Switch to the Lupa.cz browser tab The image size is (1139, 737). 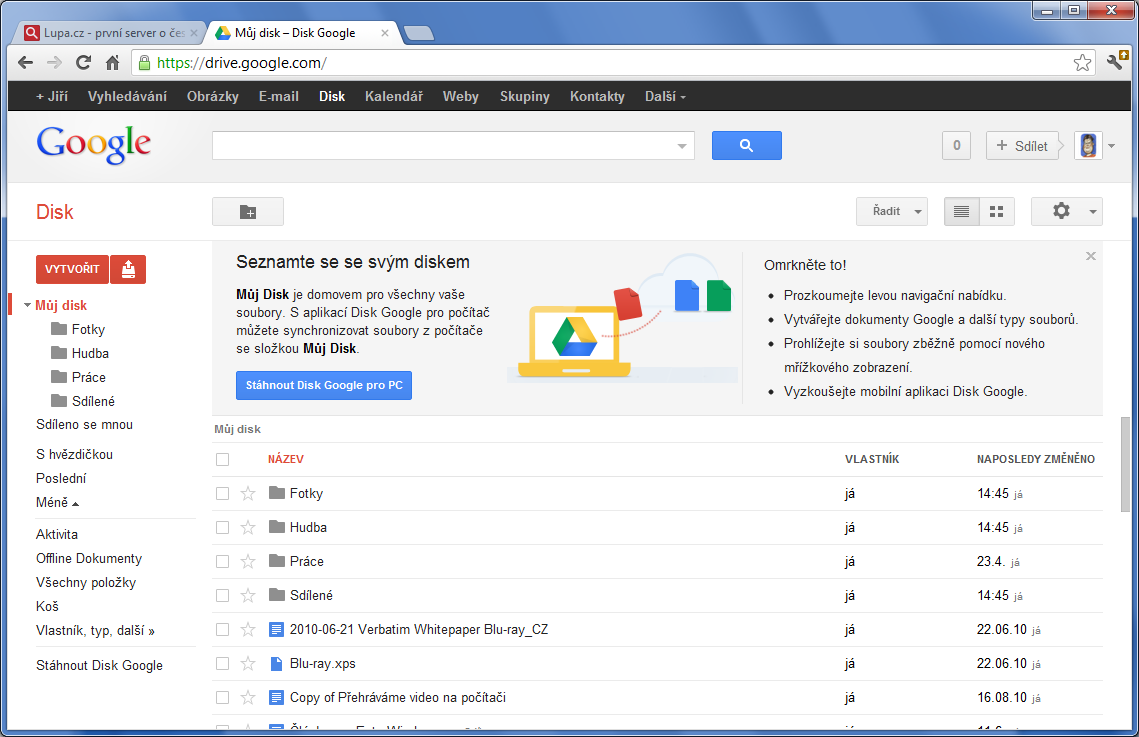point(107,33)
